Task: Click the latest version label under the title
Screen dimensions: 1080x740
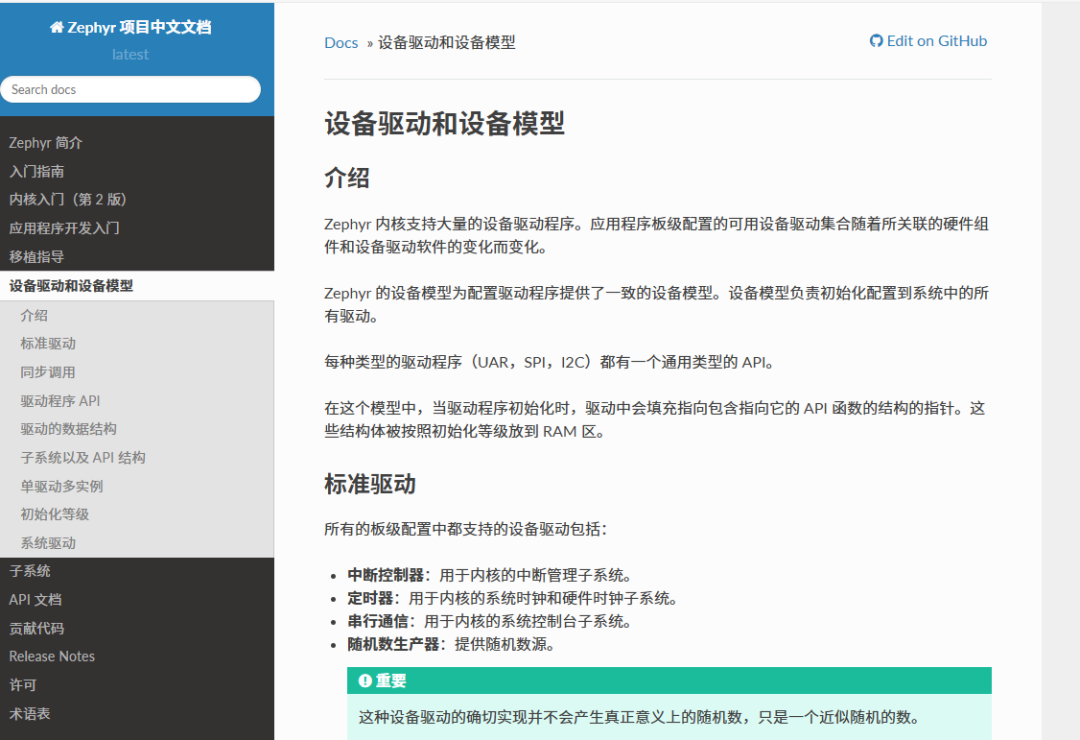Action: (130, 55)
